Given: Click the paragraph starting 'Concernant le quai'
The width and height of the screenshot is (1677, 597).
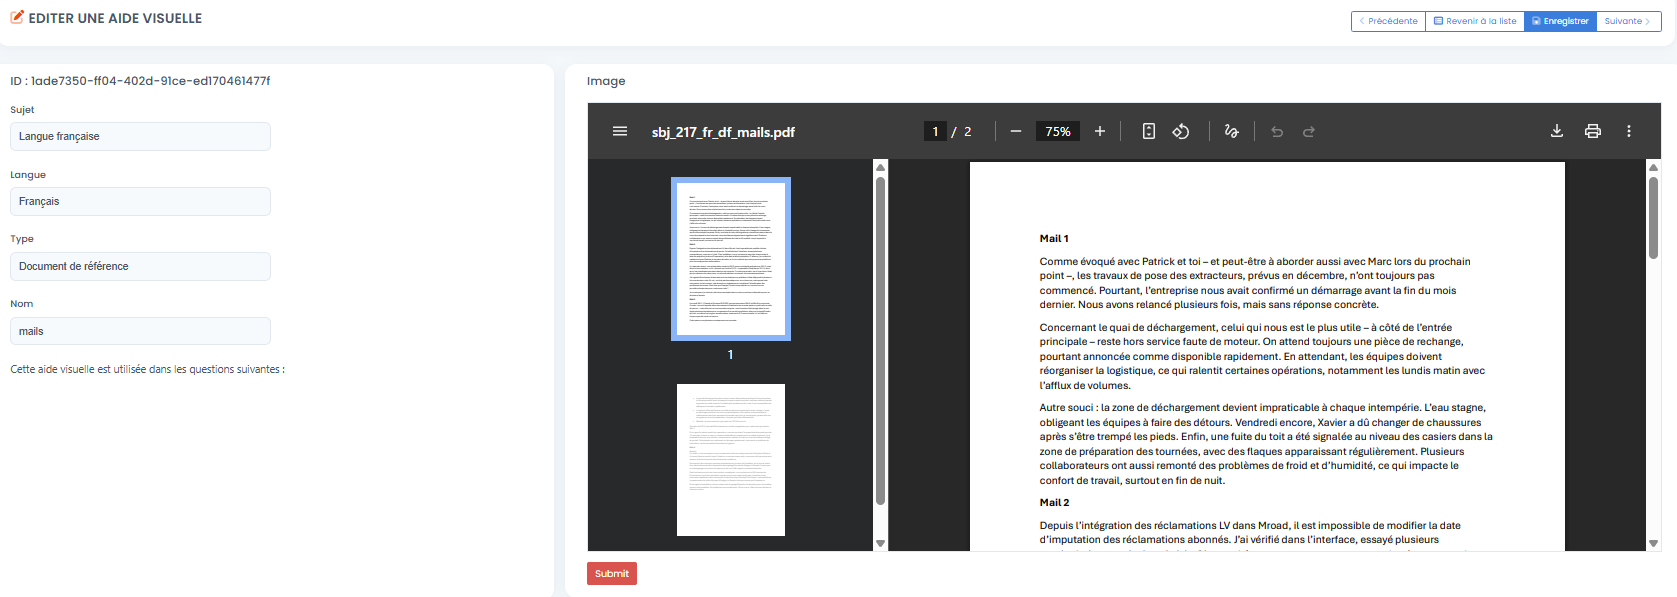Looking at the screenshot, I should click(1262, 356).
